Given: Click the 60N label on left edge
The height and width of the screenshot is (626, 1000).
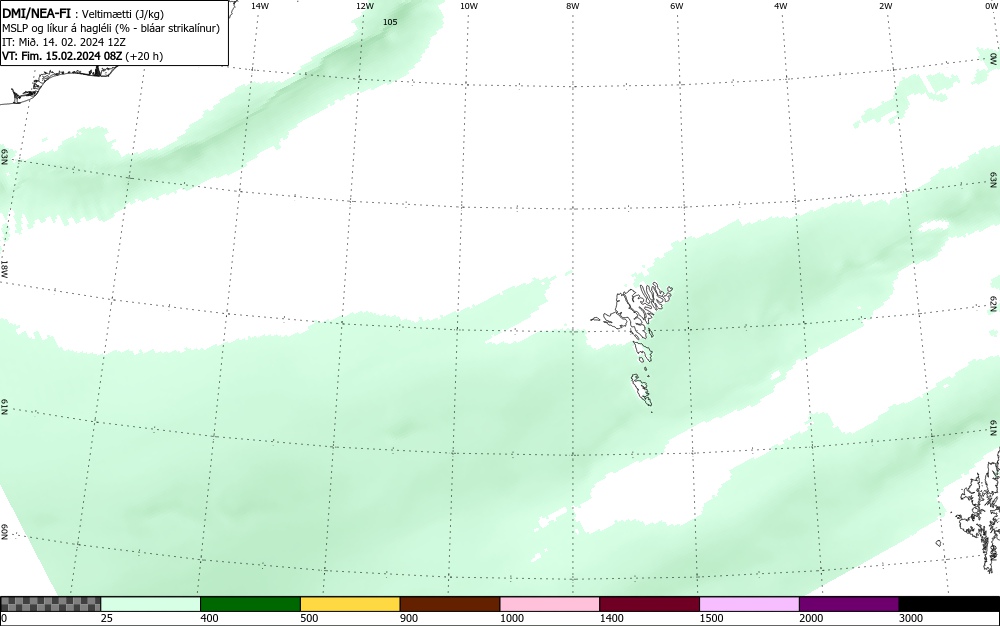Looking at the screenshot, I should point(4,532).
